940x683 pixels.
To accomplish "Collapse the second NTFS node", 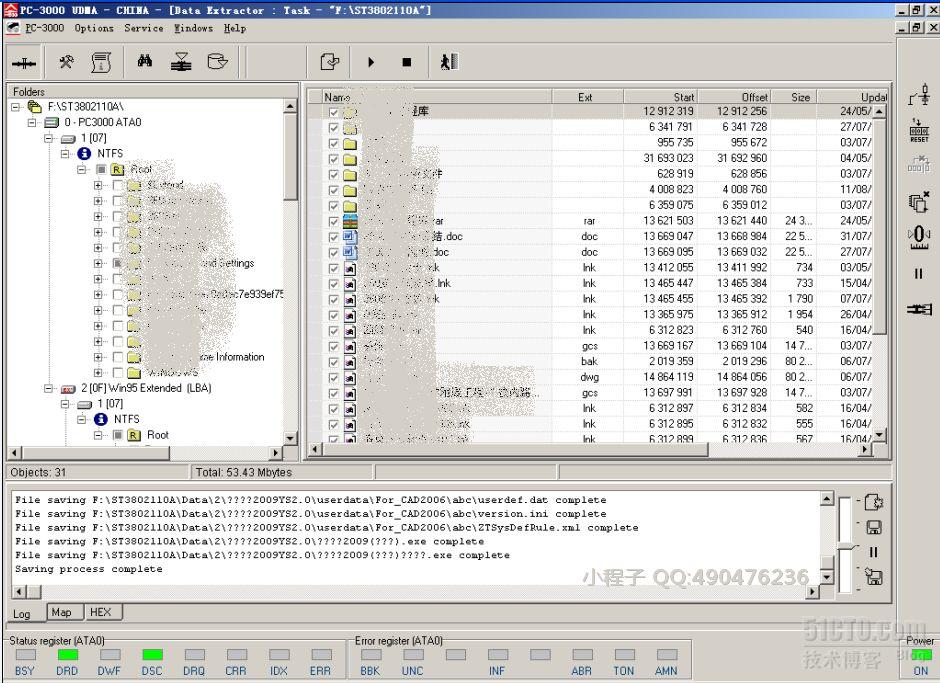I will tap(82, 419).
